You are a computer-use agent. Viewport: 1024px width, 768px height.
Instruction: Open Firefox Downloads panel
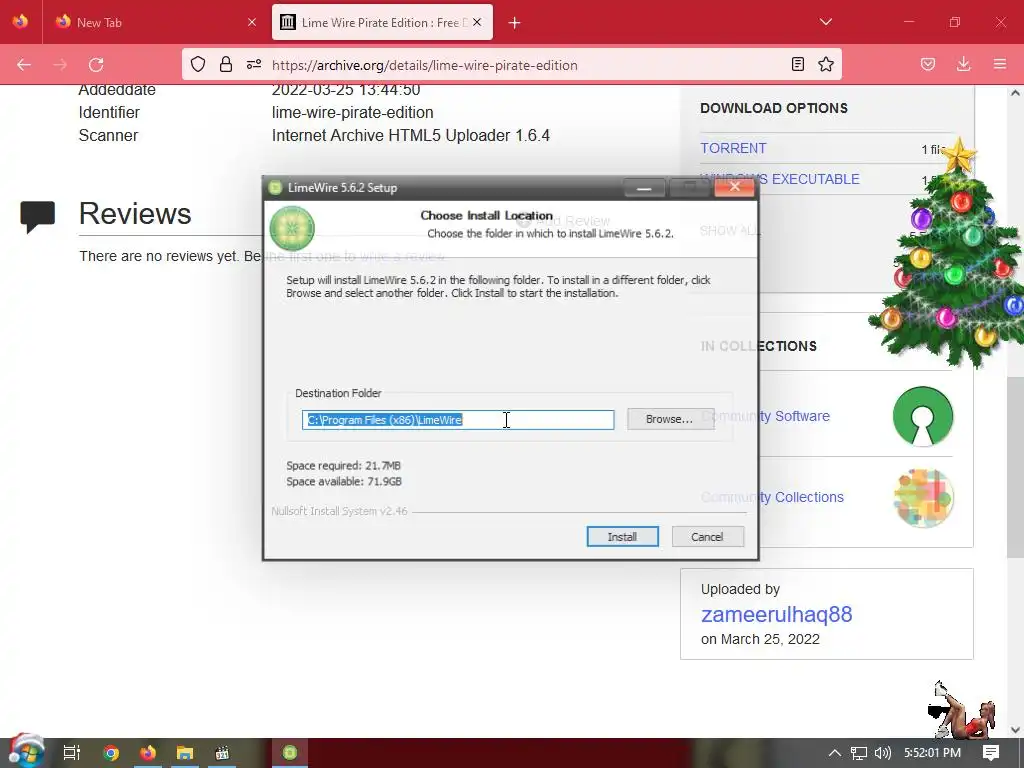coord(963,64)
